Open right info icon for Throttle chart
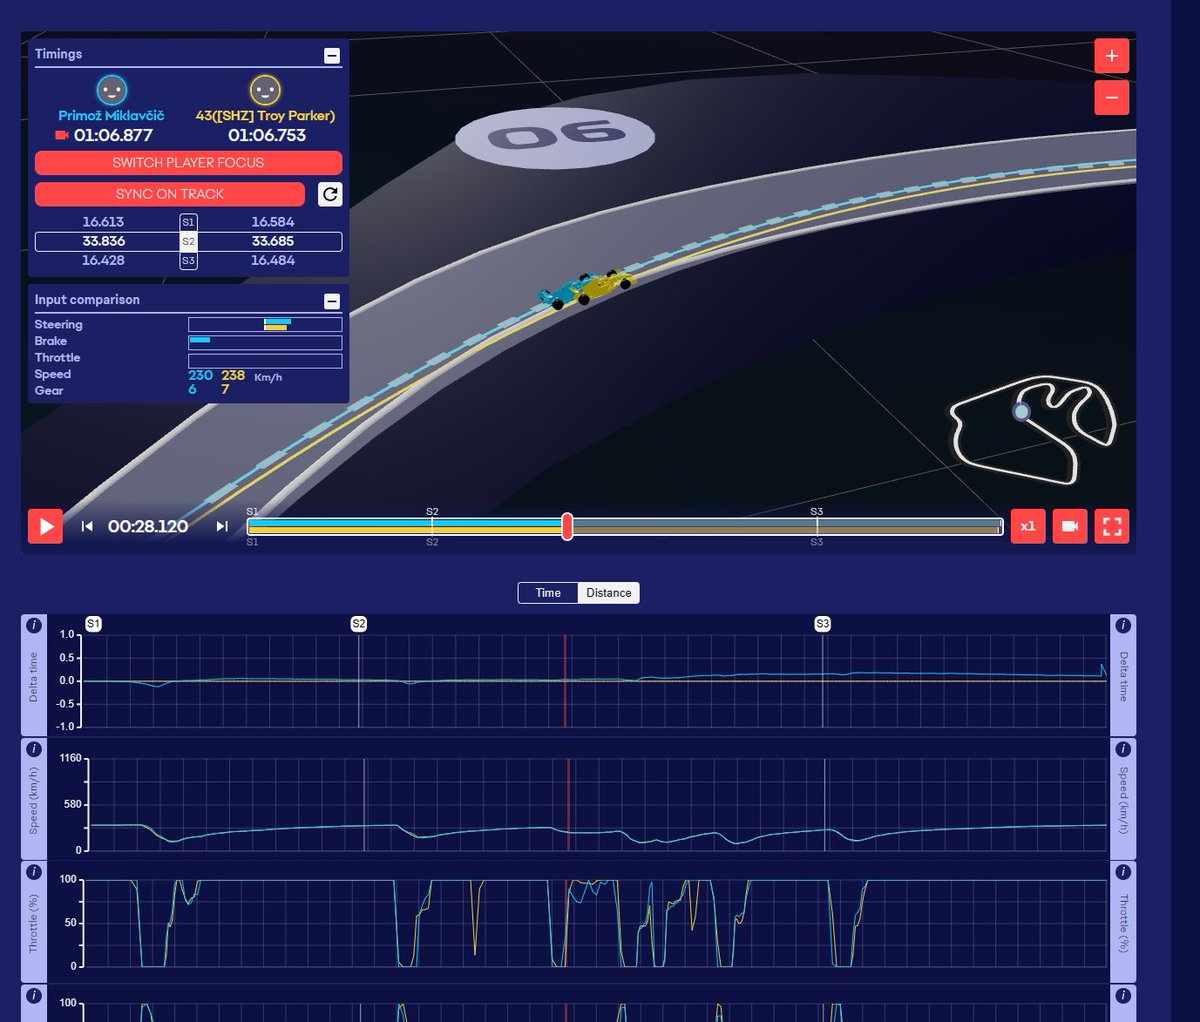 (1123, 872)
